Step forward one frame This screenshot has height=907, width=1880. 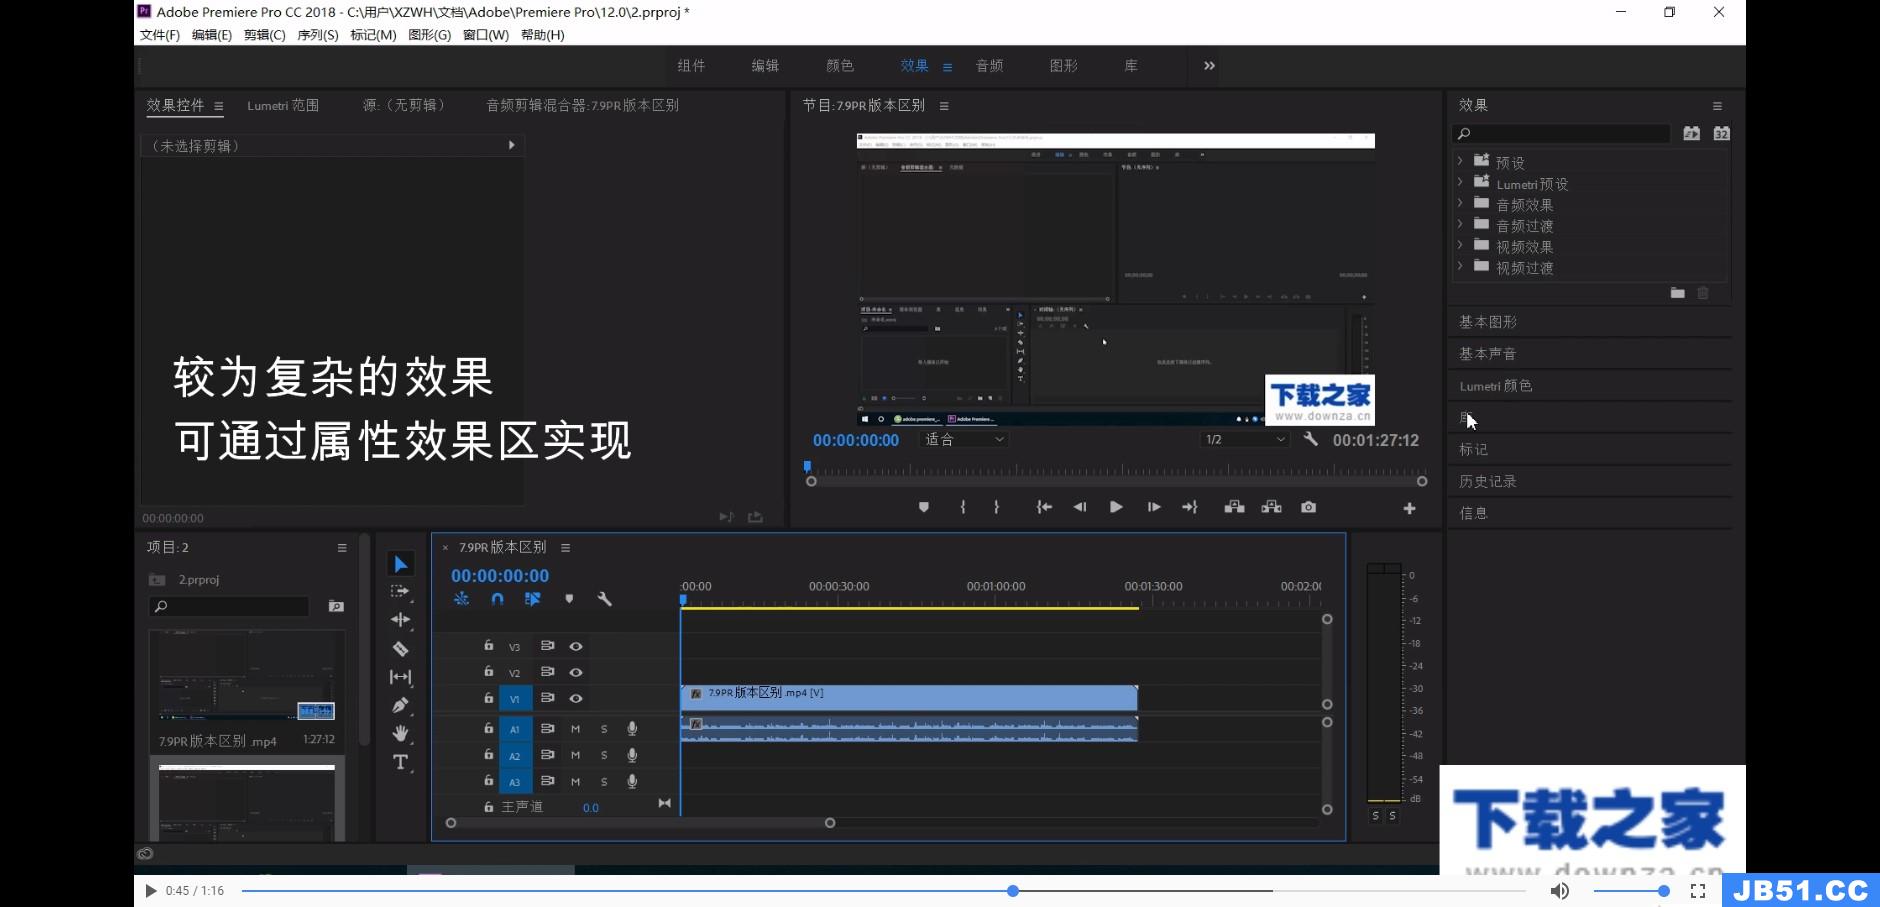click(1154, 508)
